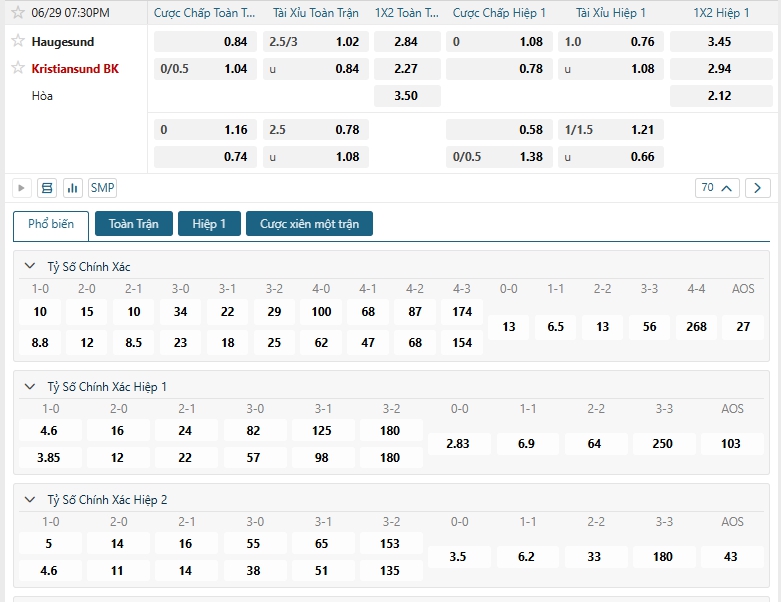Select the Phổ biến tab
Image resolution: width=781 pixels, height=602 pixels.
(51, 225)
